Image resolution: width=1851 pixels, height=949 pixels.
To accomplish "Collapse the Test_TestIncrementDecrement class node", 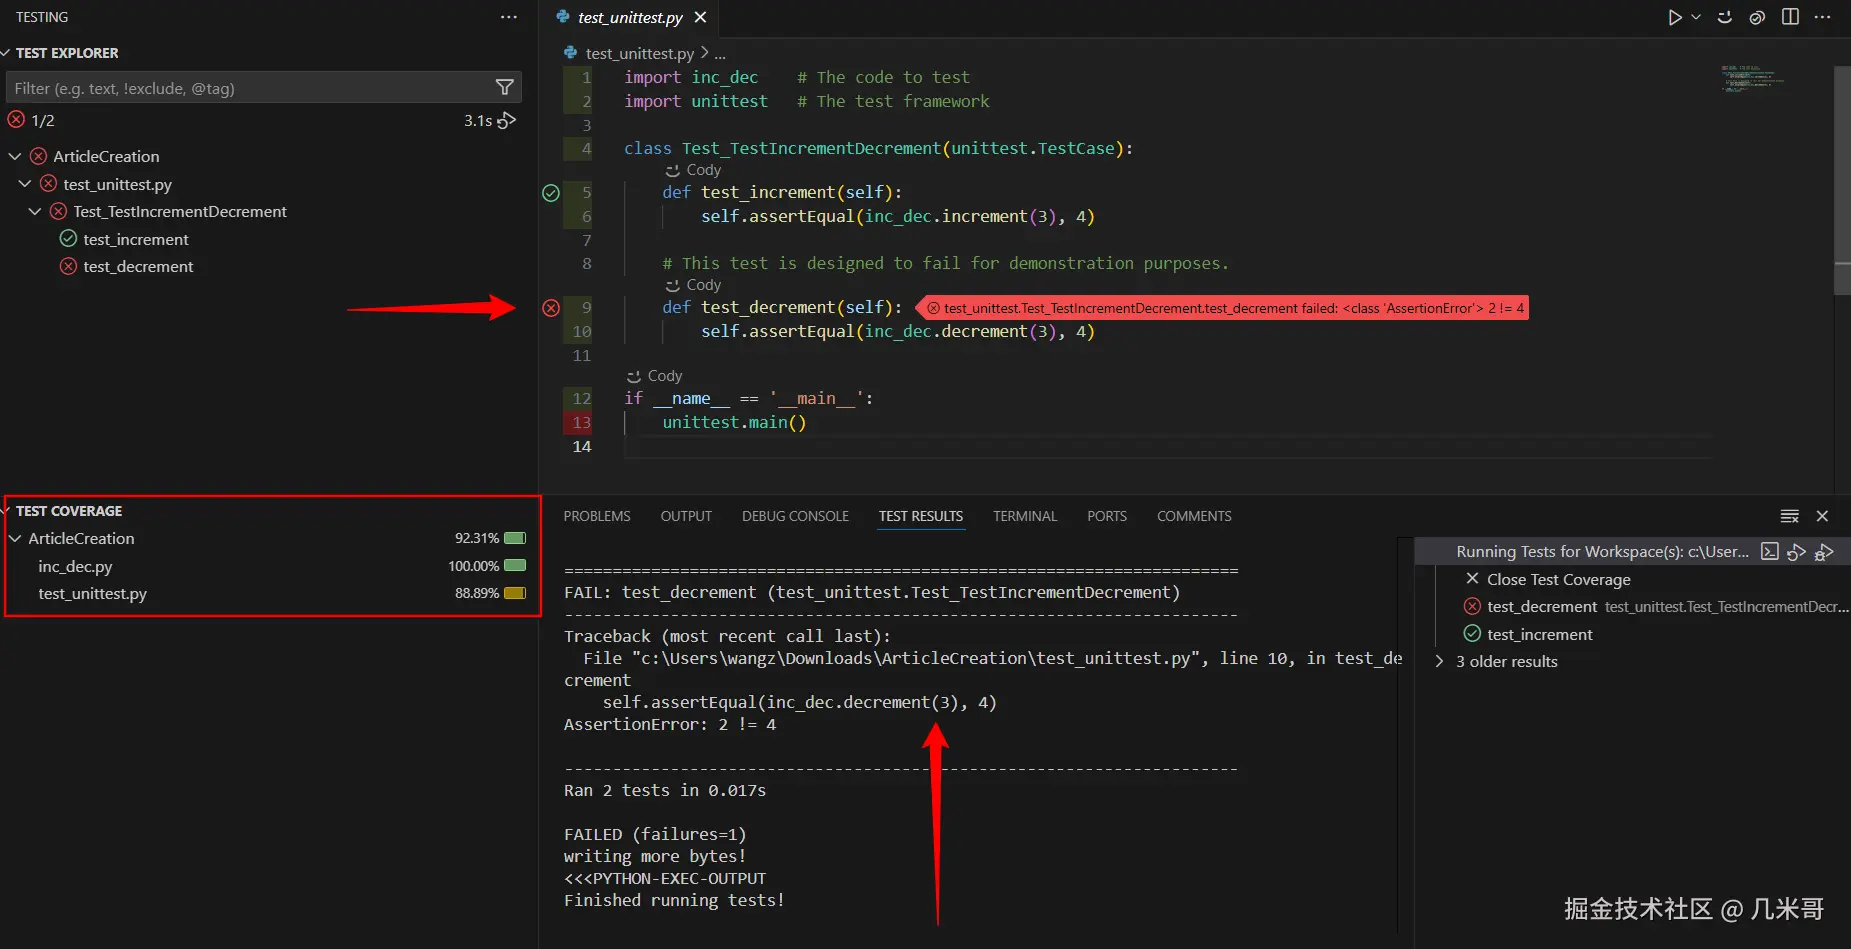I will 35,211.
